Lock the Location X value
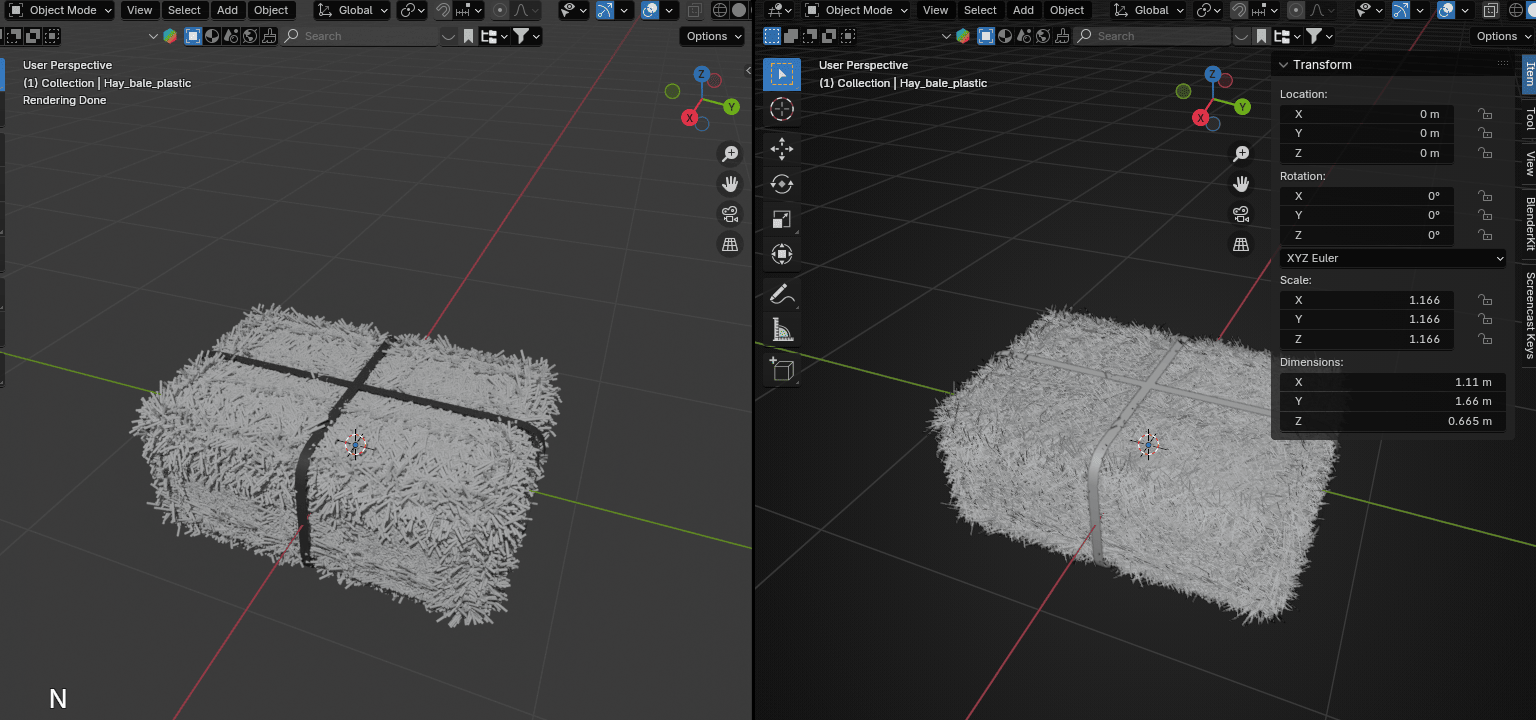 (x=1486, y=114)
